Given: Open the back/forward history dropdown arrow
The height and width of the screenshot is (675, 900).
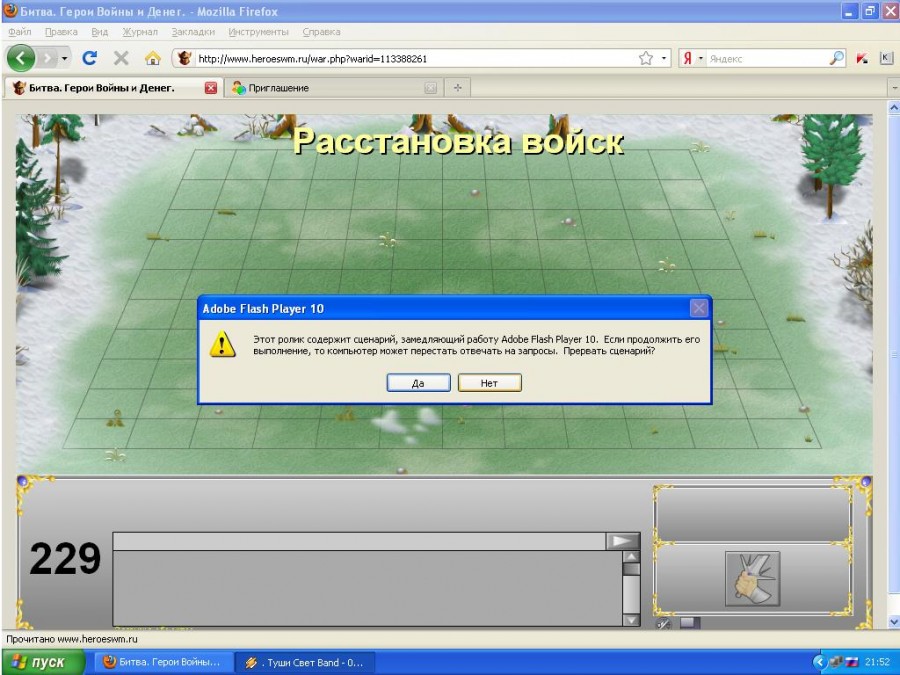Looking at the screenshot, I should [65, 58].
